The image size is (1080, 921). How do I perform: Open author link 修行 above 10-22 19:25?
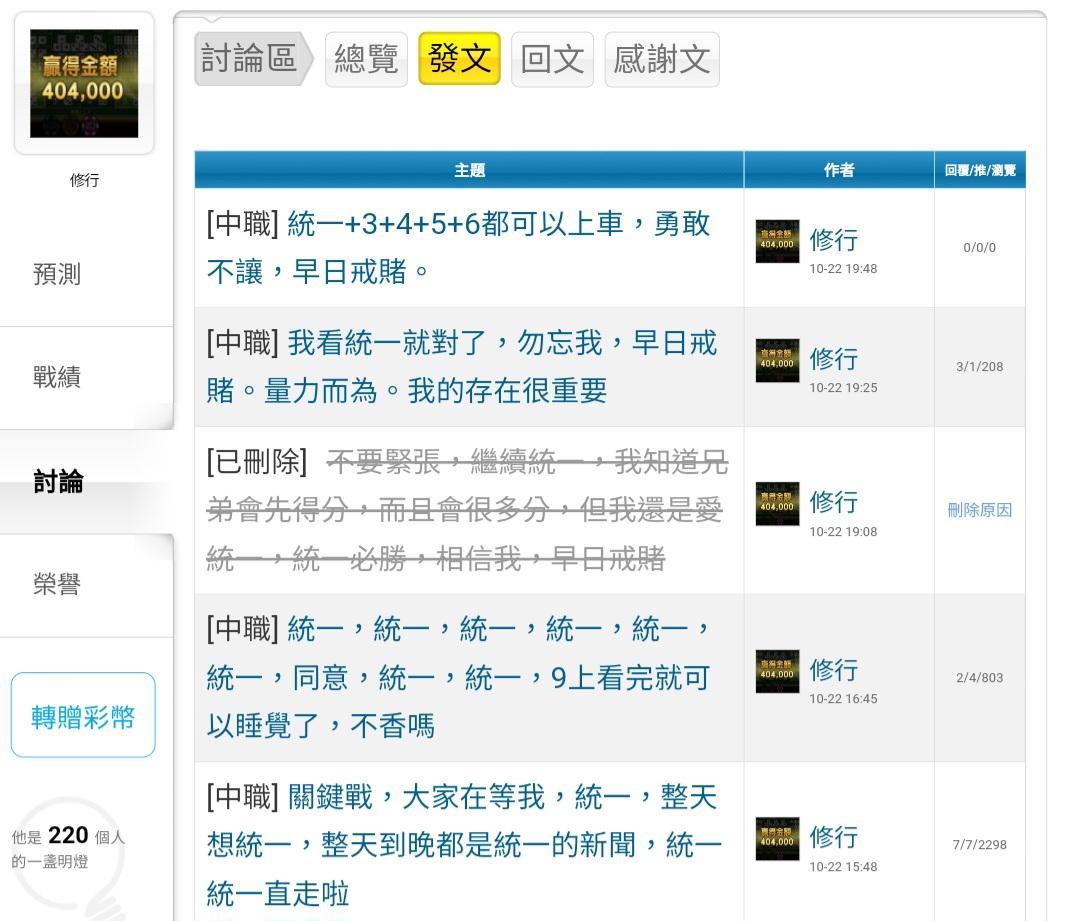tap(834, 359)
